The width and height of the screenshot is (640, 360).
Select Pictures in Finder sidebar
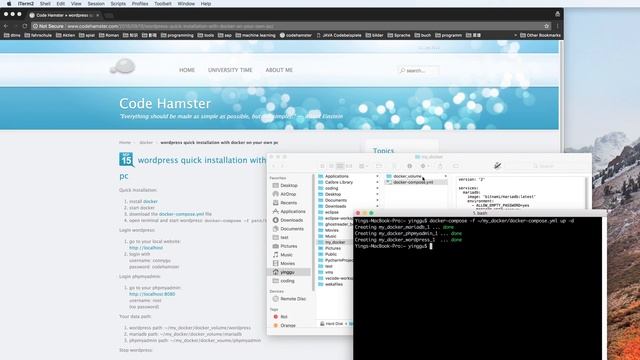pos(289,246)
